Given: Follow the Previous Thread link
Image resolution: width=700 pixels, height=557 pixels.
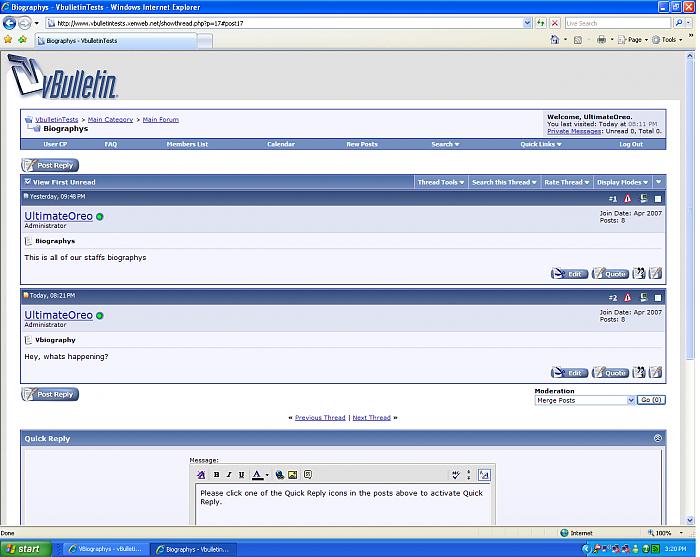Looking at the screenshot, I should tap(320, 418).
